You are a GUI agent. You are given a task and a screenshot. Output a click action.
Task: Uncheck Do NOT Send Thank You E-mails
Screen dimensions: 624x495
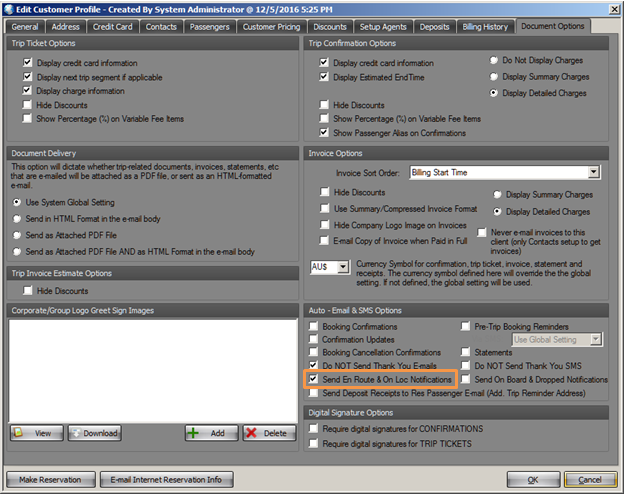click(314, 365)
